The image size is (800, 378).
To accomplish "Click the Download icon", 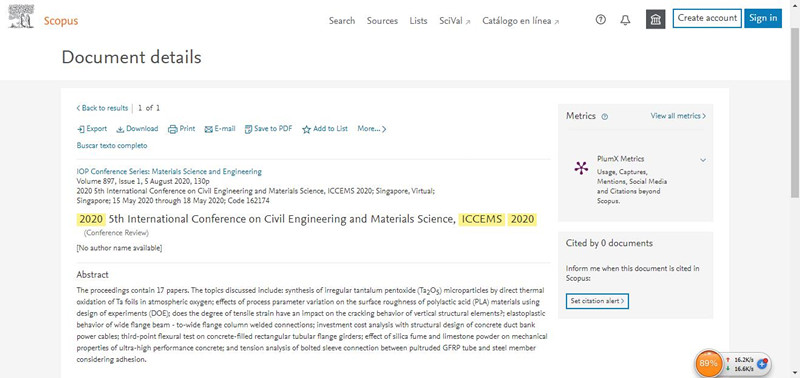I will coord(120,129).
